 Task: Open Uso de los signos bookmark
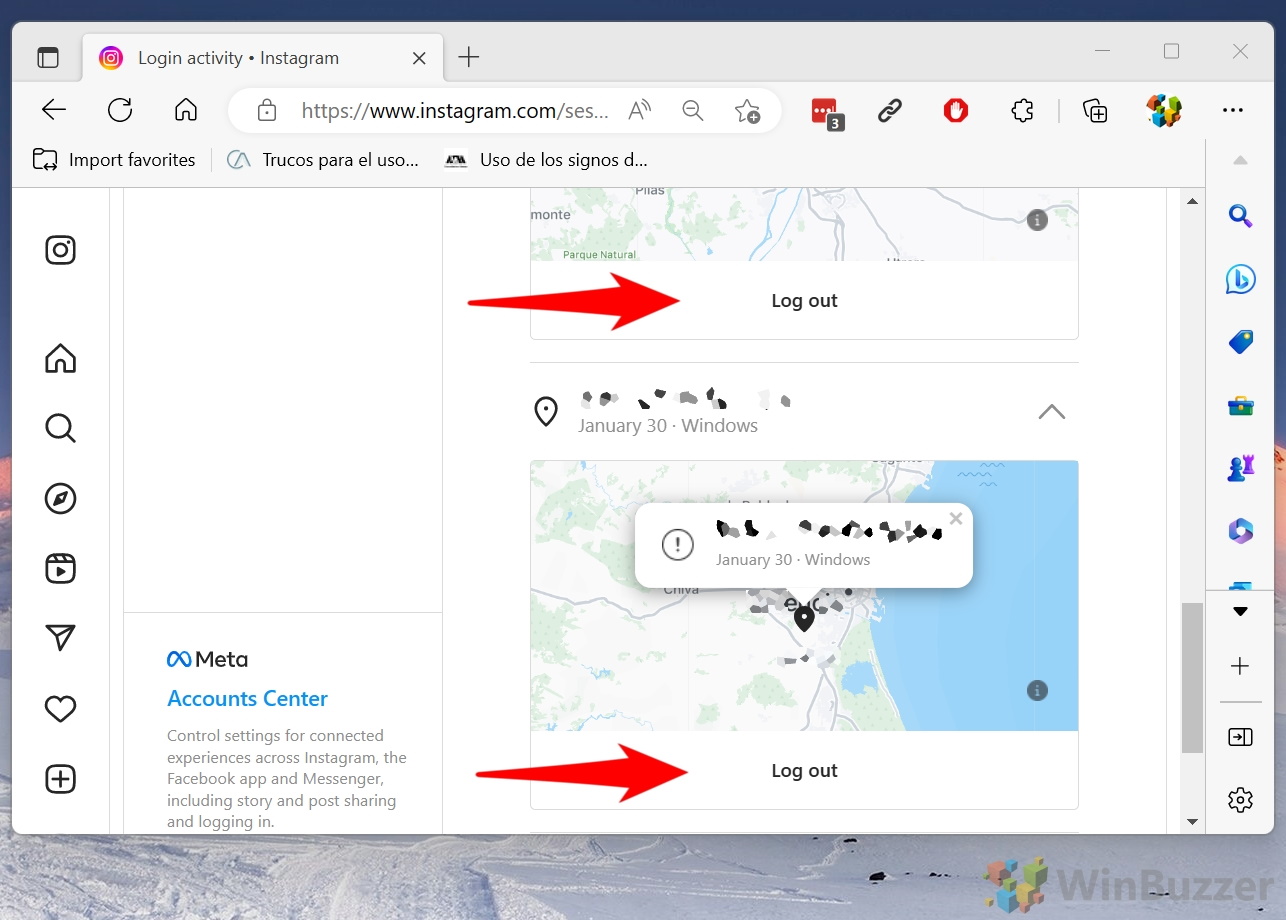coord(546,159)
